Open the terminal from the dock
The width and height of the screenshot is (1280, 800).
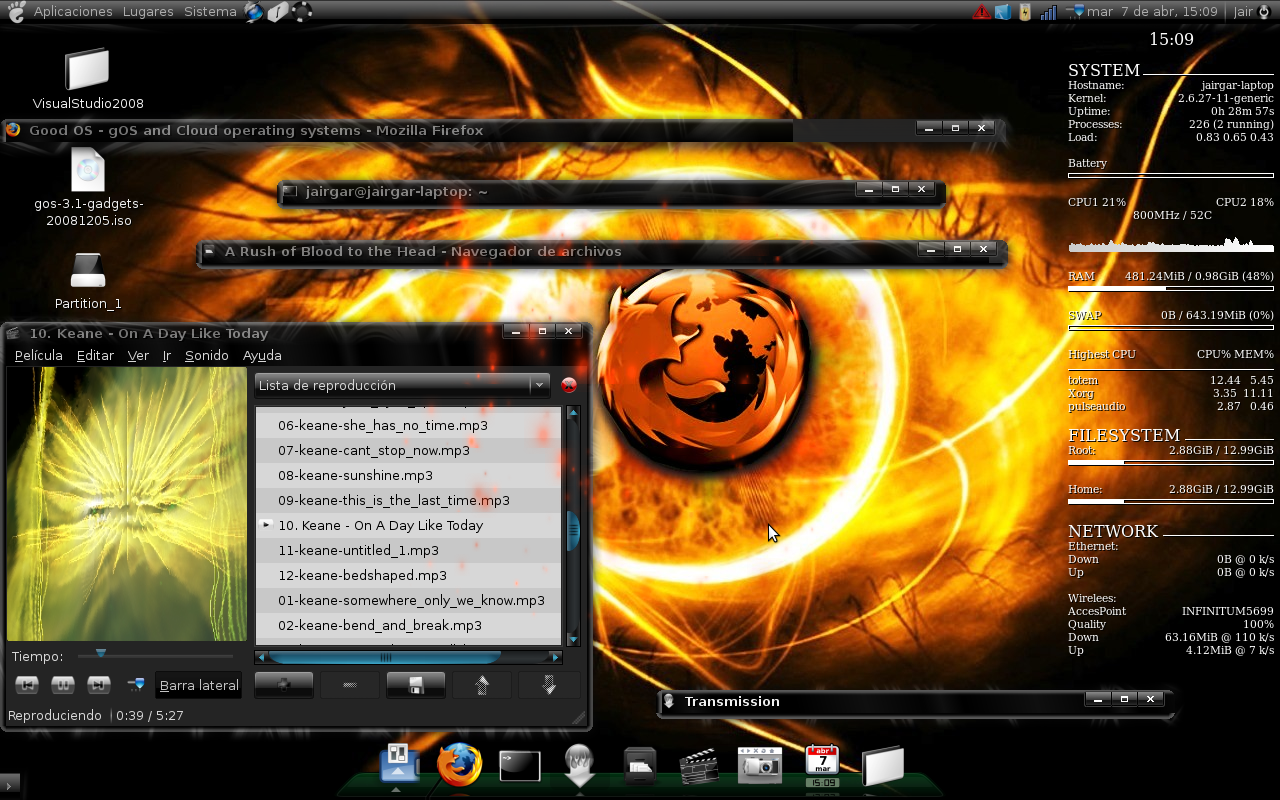pyautogui.click(x=519, y=766)
